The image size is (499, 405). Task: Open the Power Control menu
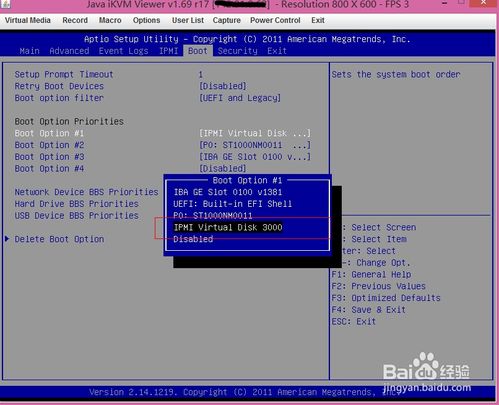pos(275,20)
